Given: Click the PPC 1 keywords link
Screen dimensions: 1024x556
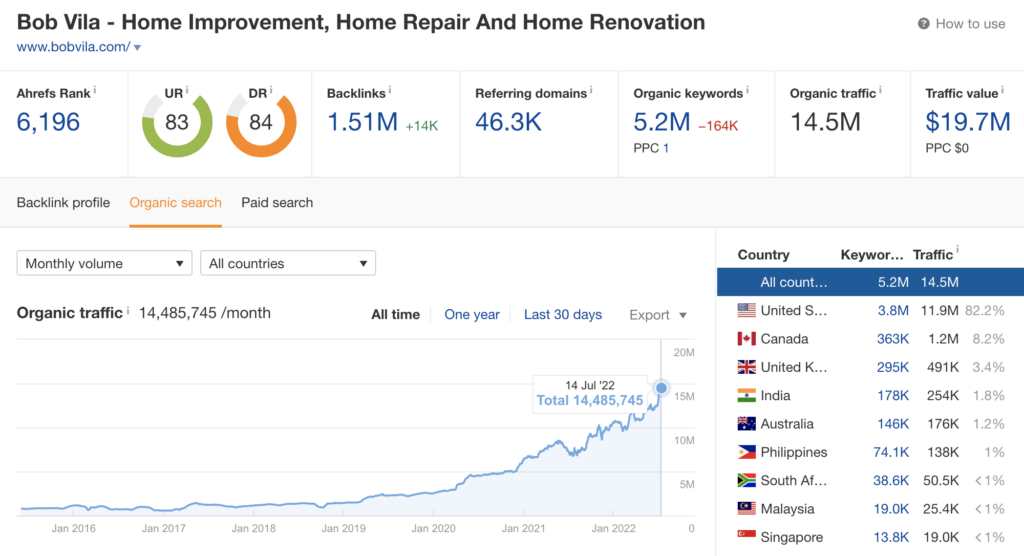Looking at the screenshot, I should (x=665, y=148).
